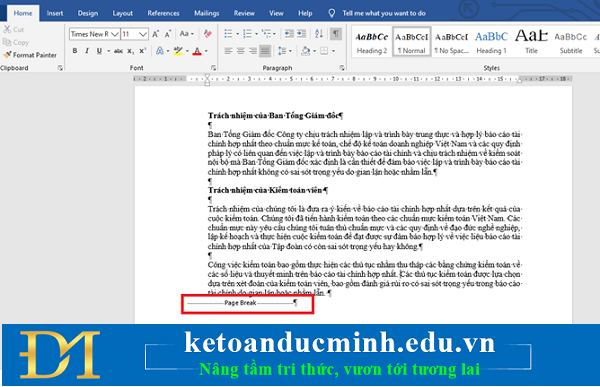
Task: Open font color dropdown arrow
Action: [206, 51]
